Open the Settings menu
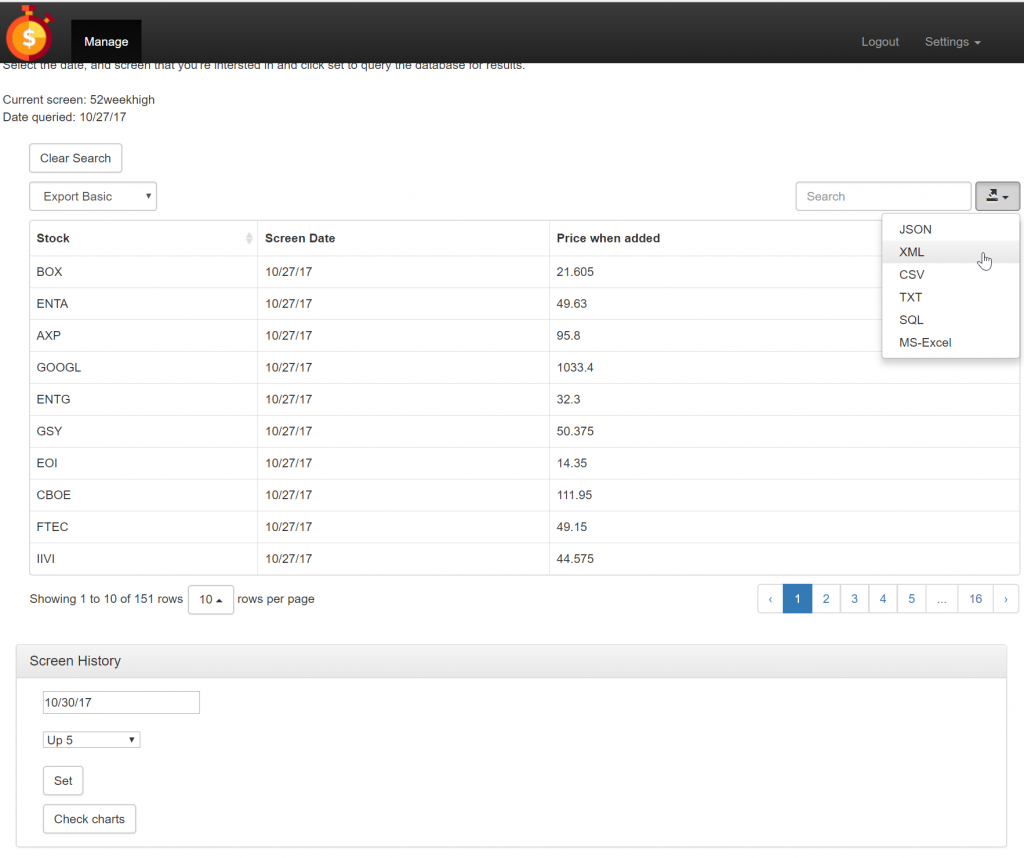The image size is (1024, 858). point(952,42)
